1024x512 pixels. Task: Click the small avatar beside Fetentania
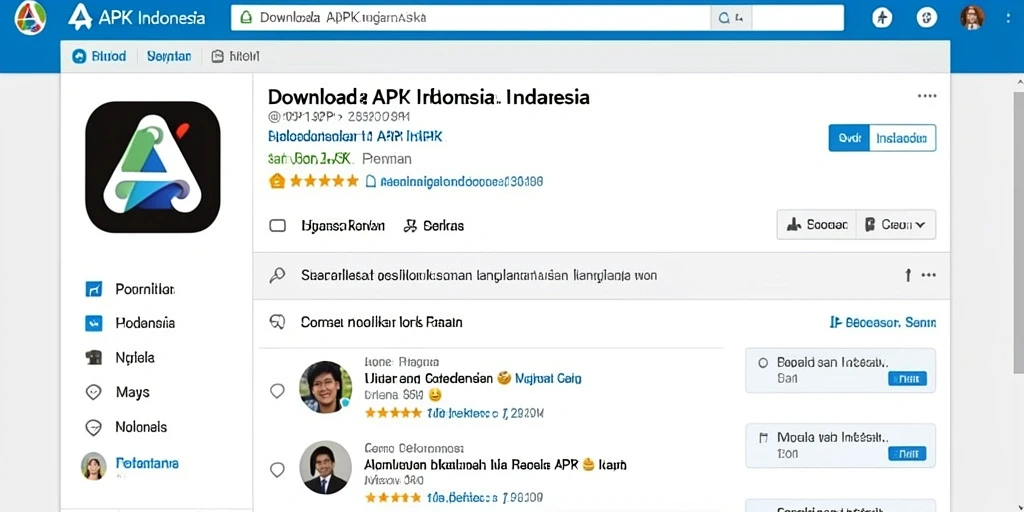point(93,466)
